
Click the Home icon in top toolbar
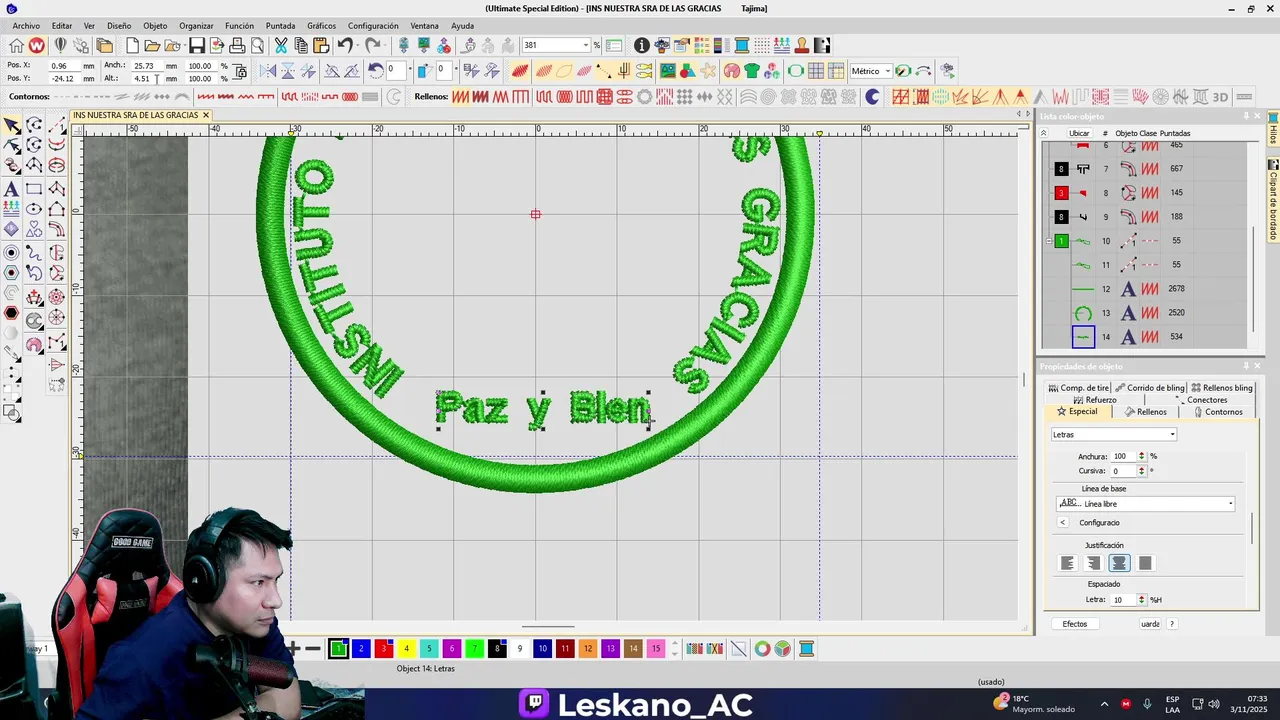16,45
